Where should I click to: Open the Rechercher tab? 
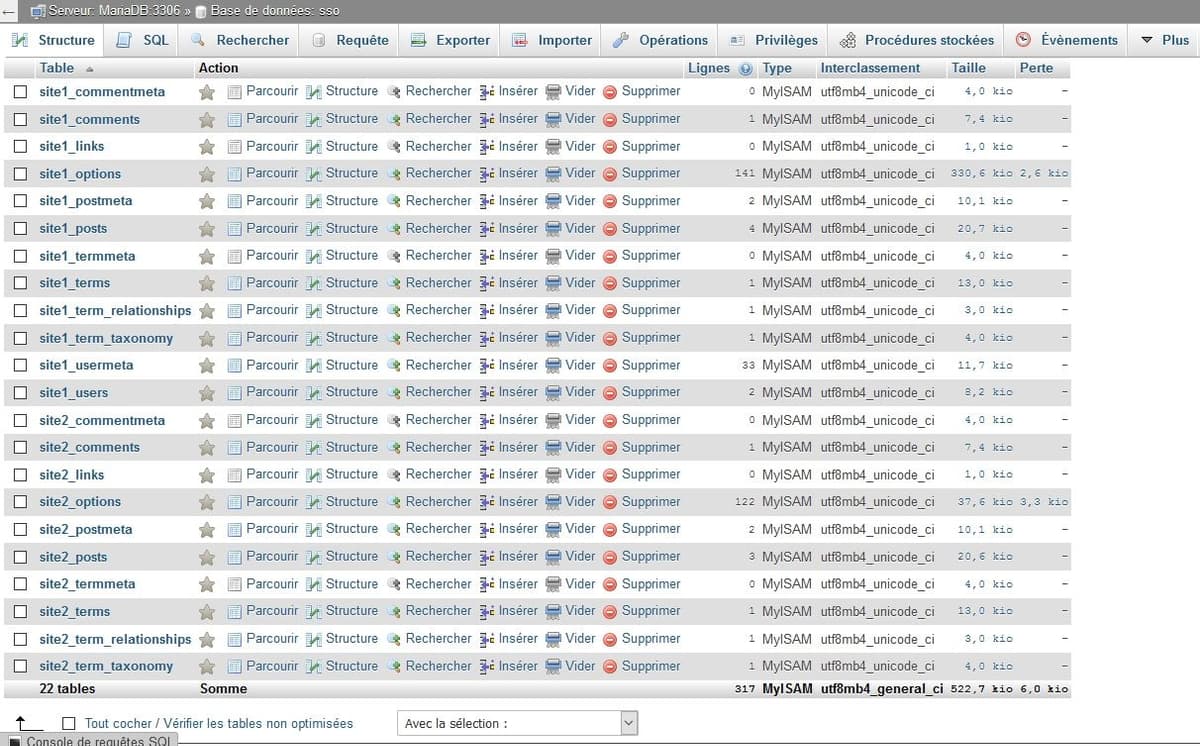tap(250, 40)
